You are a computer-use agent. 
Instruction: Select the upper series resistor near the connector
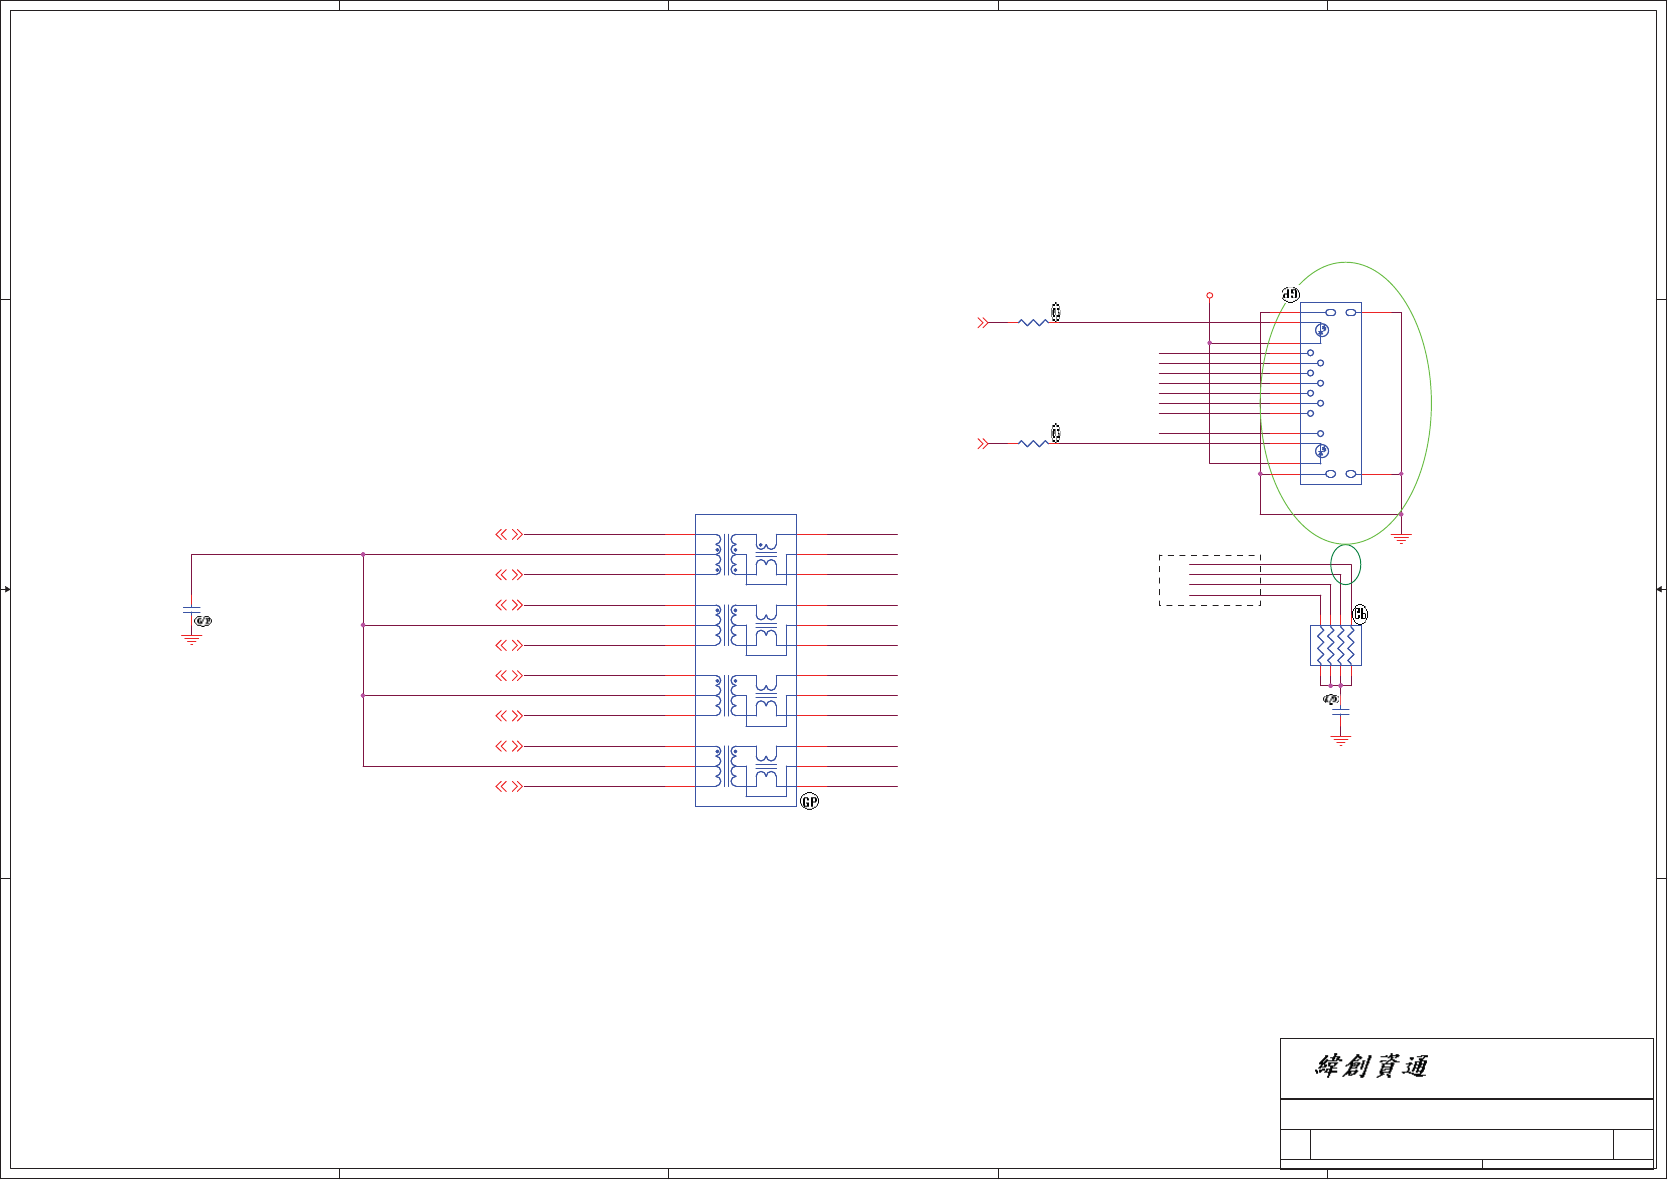[1033, 323]
